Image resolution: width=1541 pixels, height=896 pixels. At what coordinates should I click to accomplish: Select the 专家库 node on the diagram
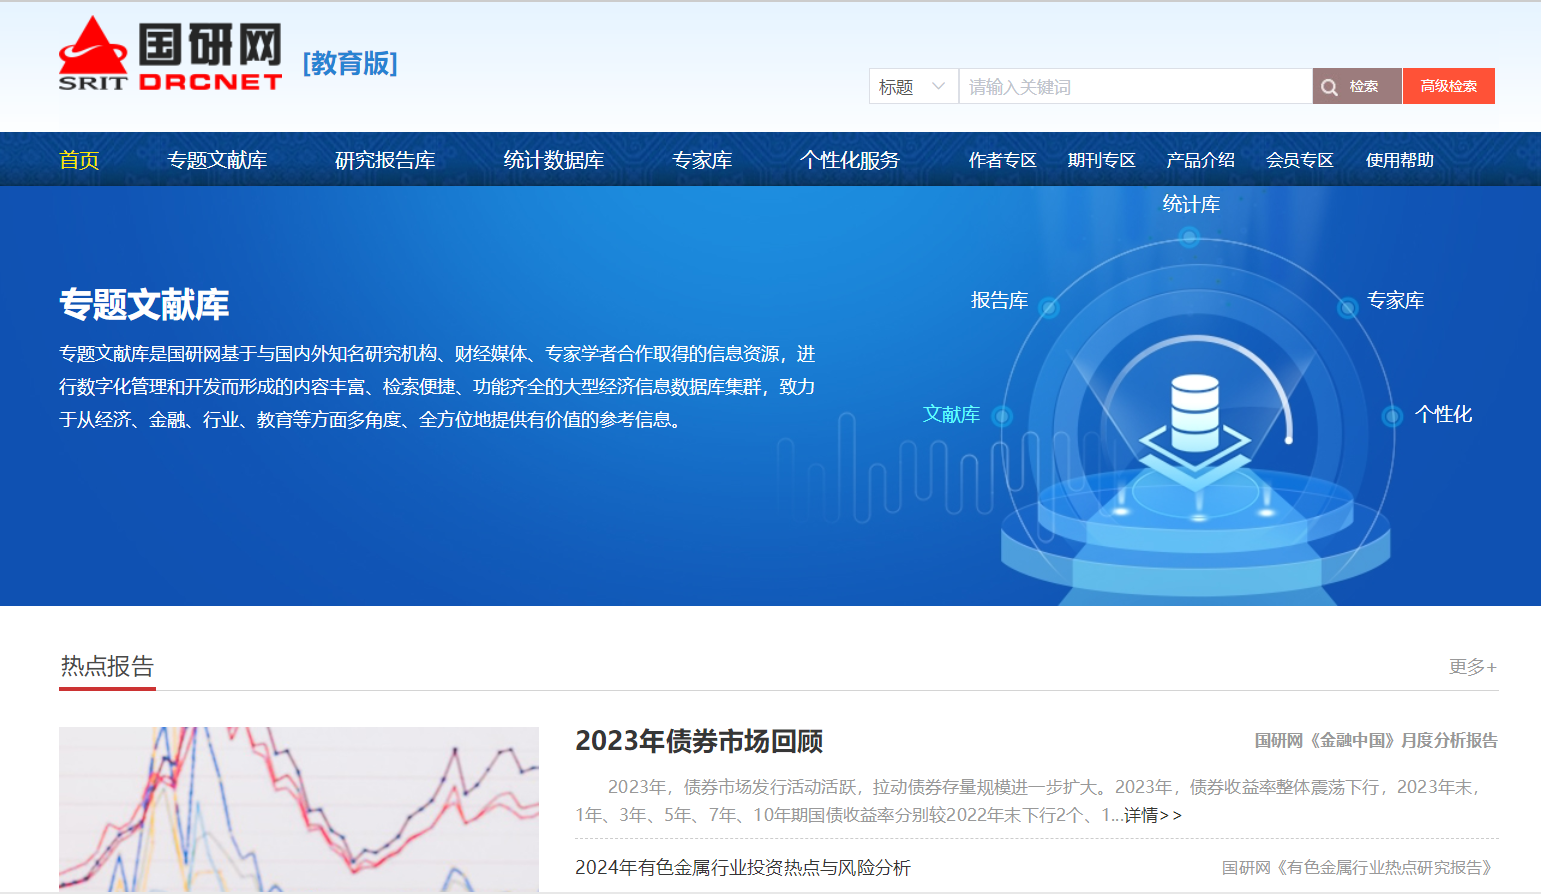point(1348,307)
